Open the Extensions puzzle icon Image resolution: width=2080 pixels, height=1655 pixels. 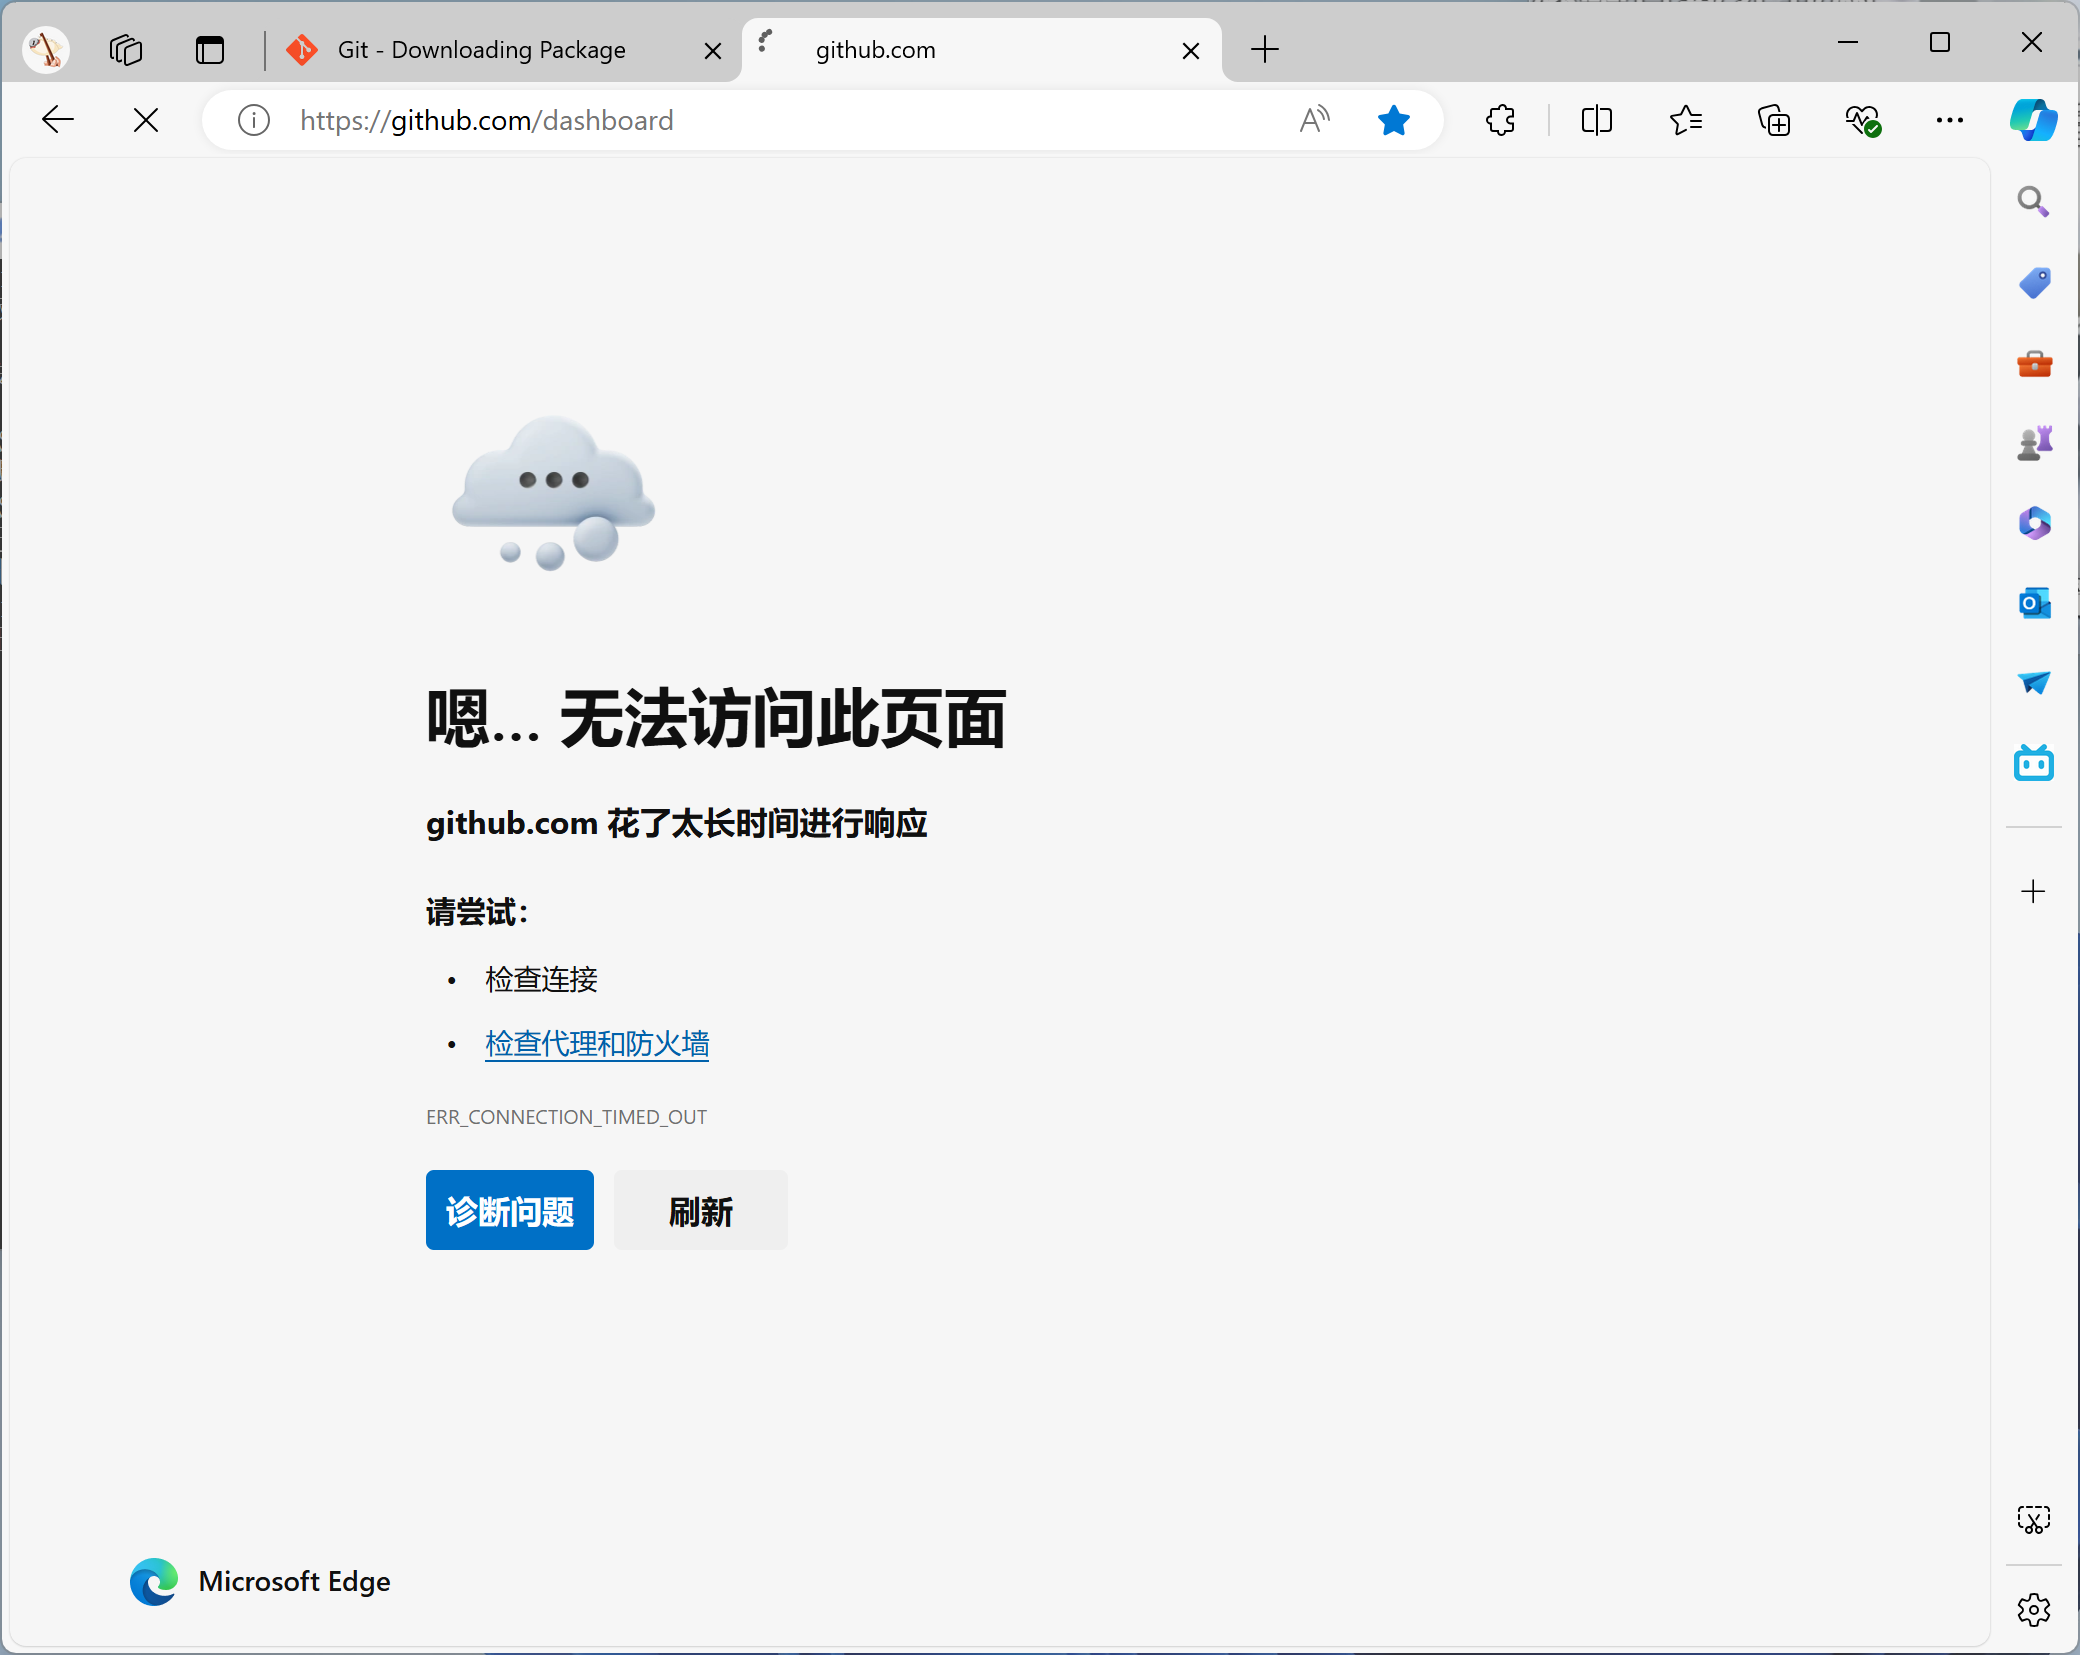click(x=1500, y=120)
